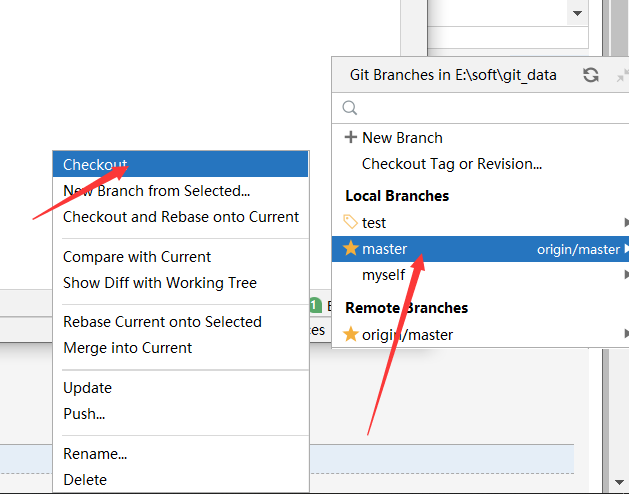Click the star icon beside origin/master remote
The image size is (629, 494).
coord(350,334)
